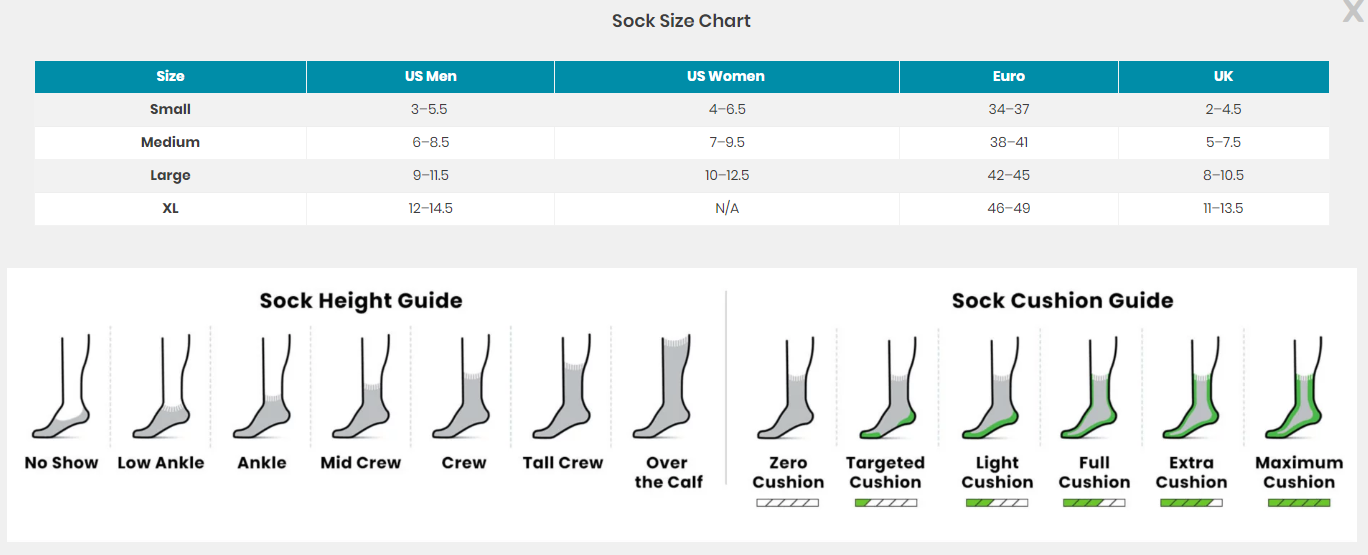Select the Medium size row label
Image resolution: width=1368 pixels, height=555 pixels.
[170, 142]
